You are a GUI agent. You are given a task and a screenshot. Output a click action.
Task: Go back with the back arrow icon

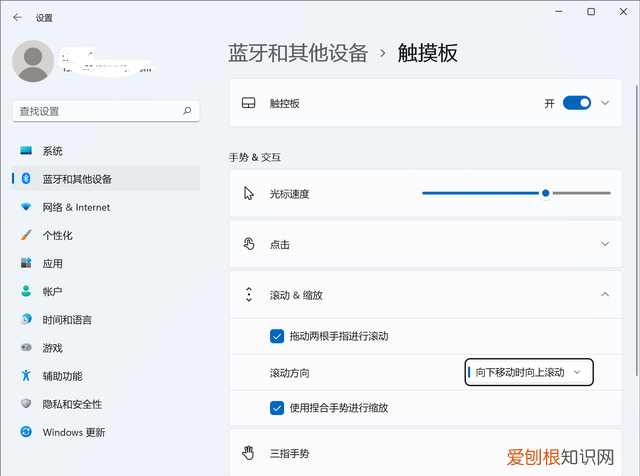coord(17,18)
